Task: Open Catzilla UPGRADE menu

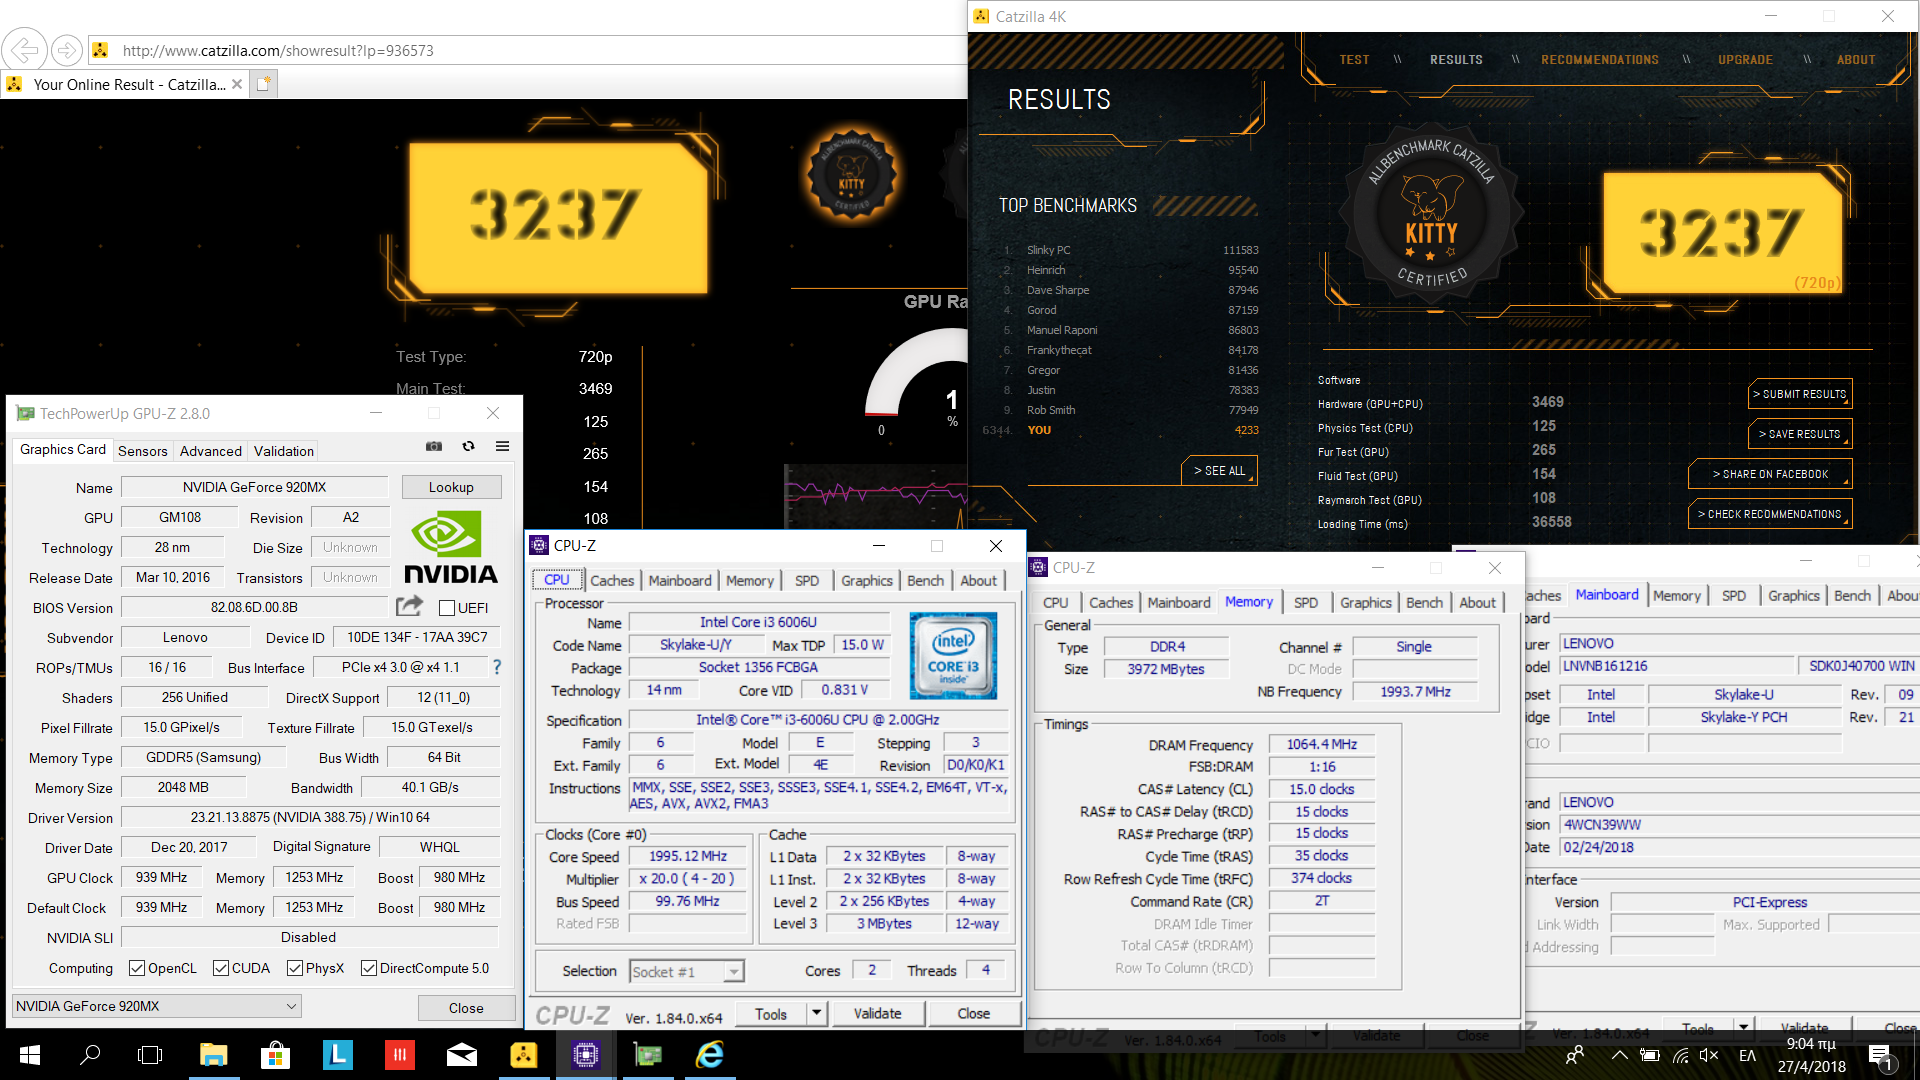Action: 1746,60
